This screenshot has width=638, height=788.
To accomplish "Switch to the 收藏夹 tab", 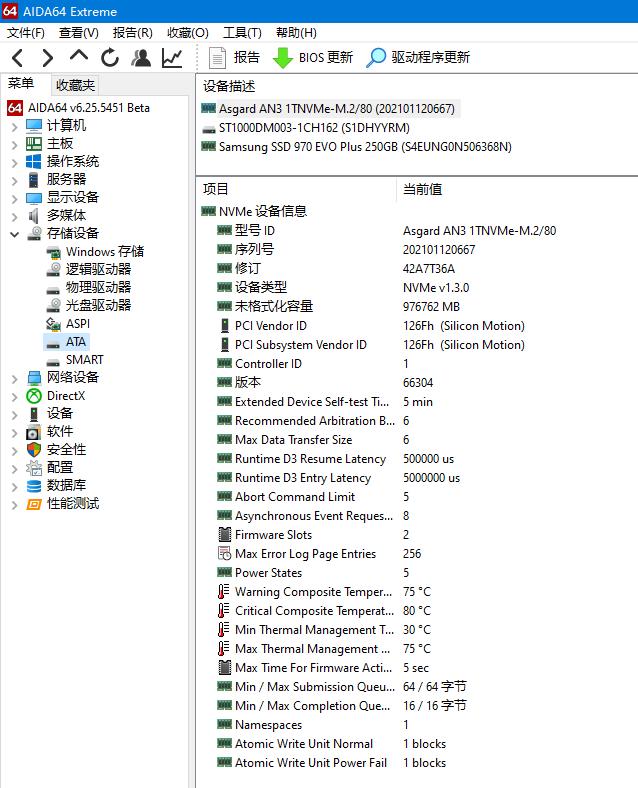I will [x=75, y=85].
